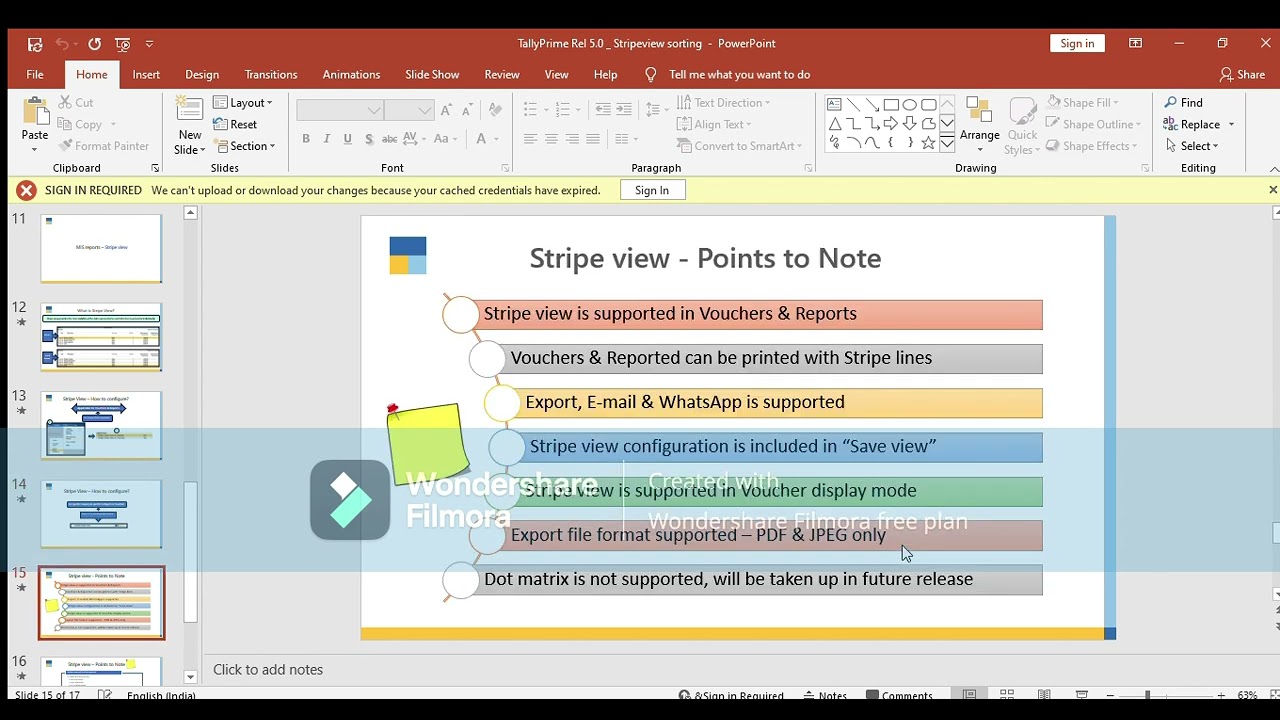
Task: Click Decrease List Level icon
Action: [603, 109]
